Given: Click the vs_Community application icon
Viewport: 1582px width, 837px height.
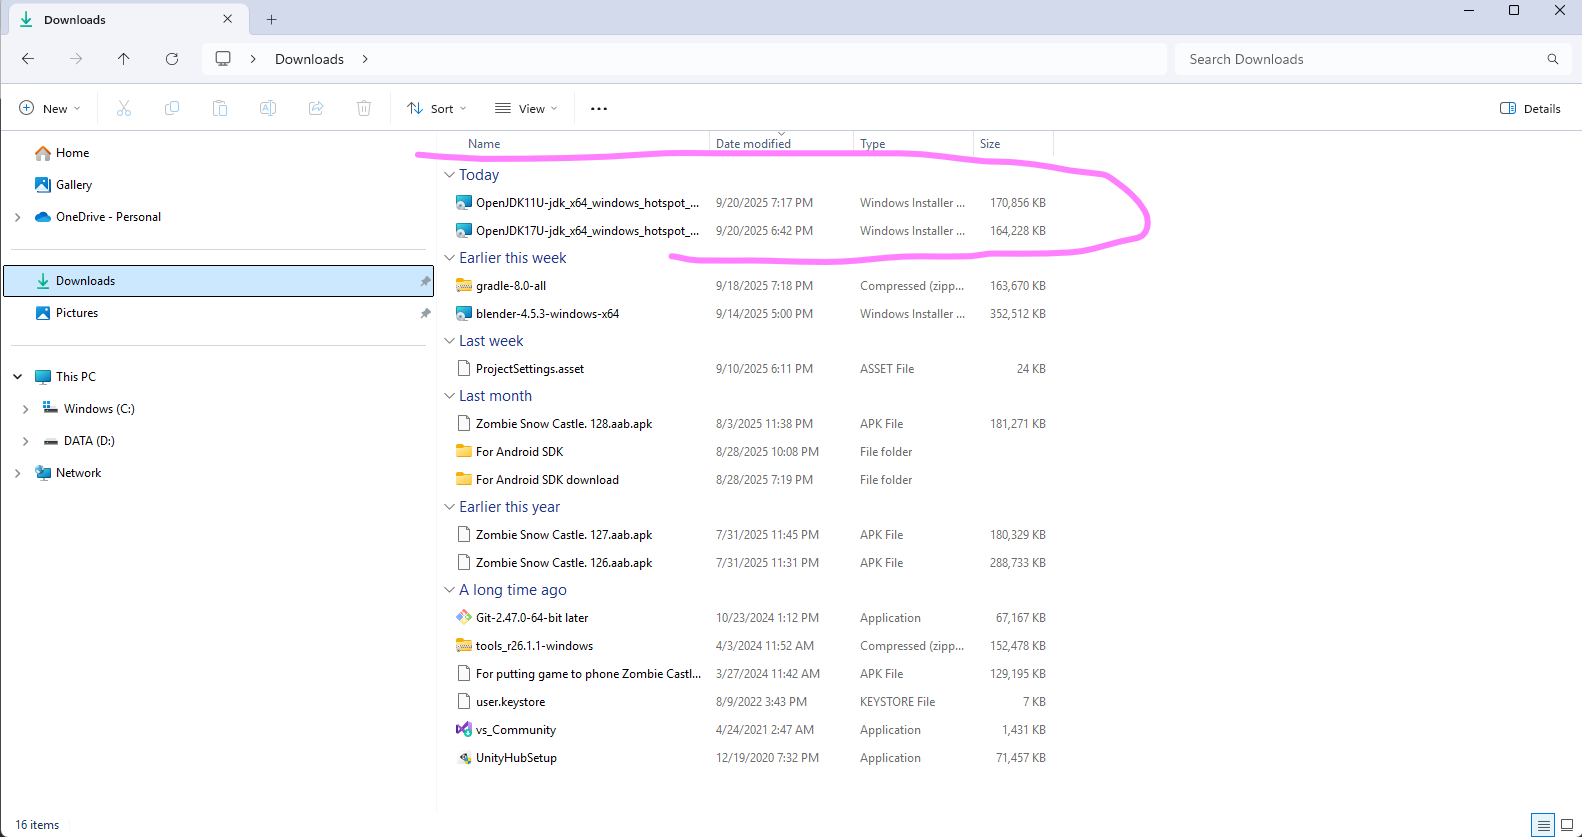Looking at the screenshot, I should pos(464,730).
